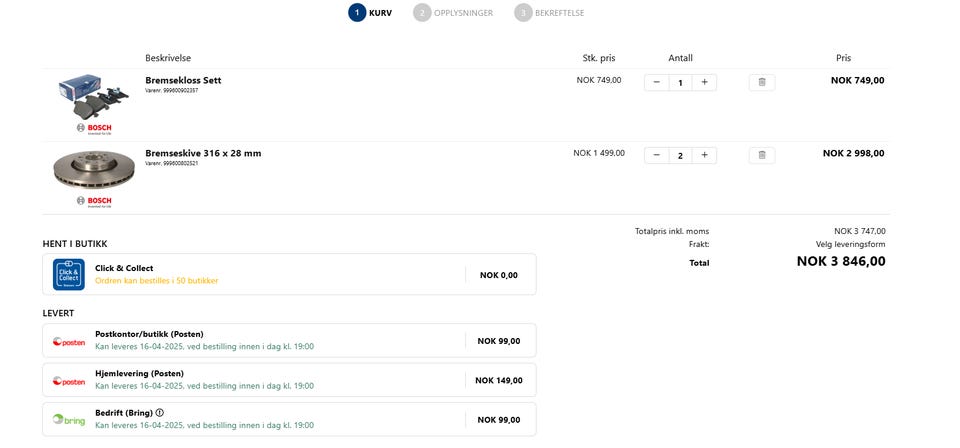Open the Bremsekloss Sett product link
The width and height of the screenshot is (960, 448).
pyautogui.click(x=183, y=80)
